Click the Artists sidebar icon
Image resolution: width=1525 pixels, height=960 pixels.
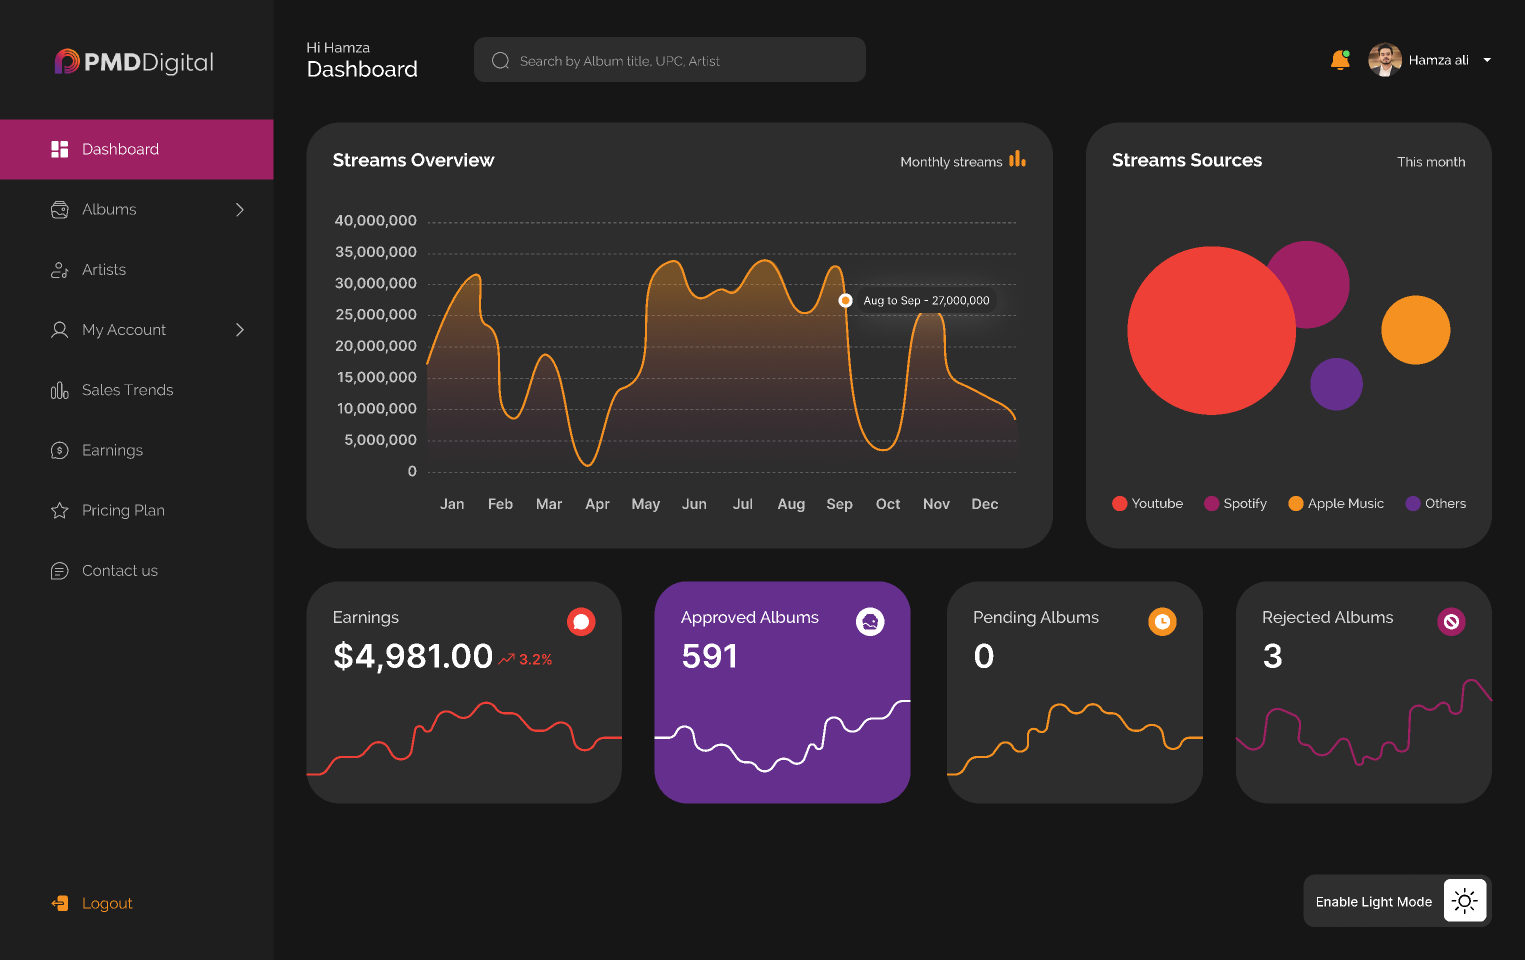pos(60,269)
